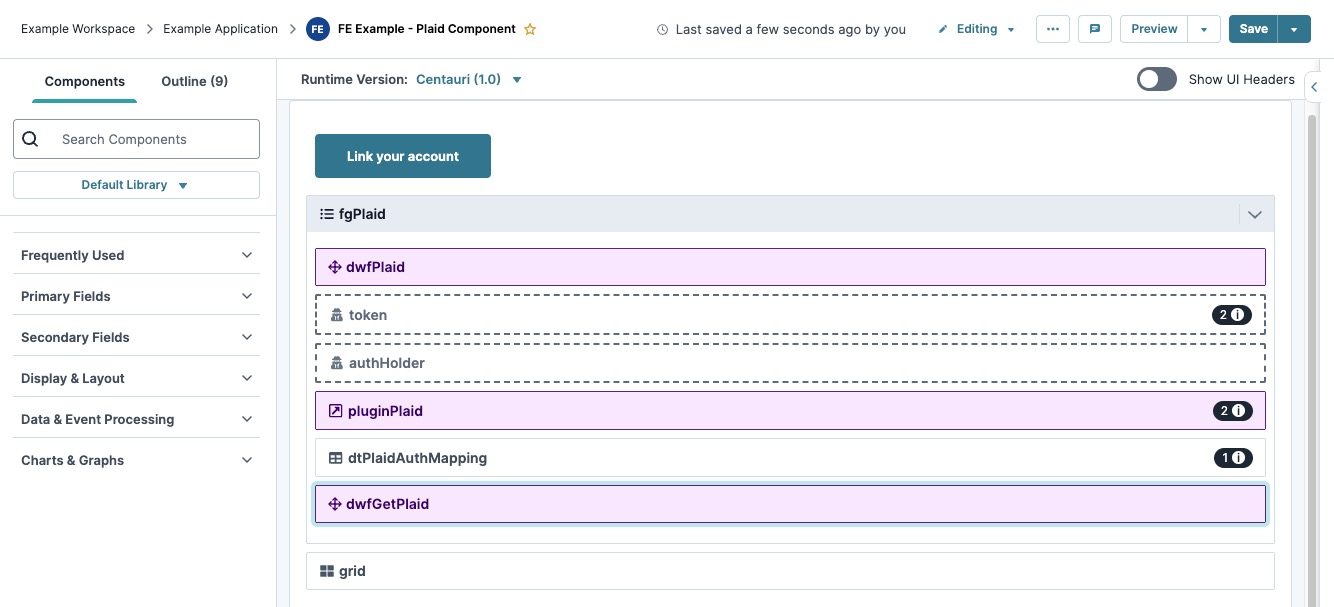Open the comments speech bubble icon
The image size is (1334, 607).
tap(1095, 29)
